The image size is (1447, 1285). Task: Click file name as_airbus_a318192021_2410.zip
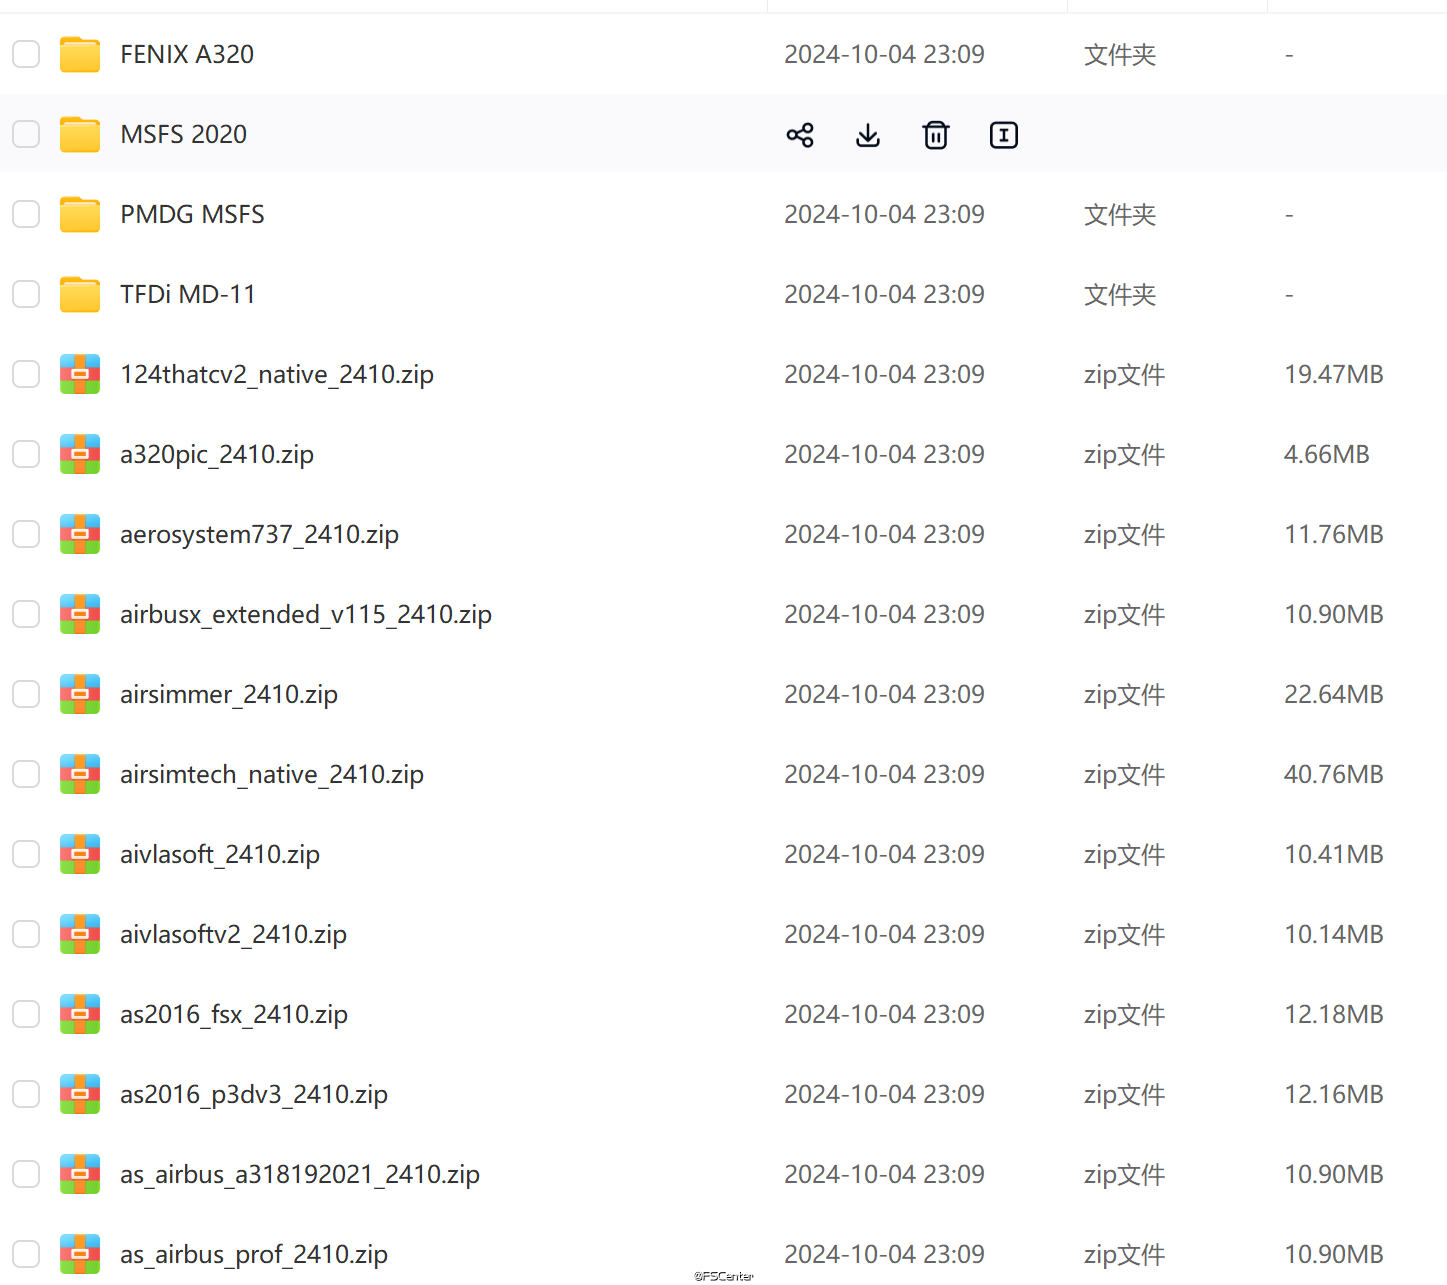[x=300, y=1175]
